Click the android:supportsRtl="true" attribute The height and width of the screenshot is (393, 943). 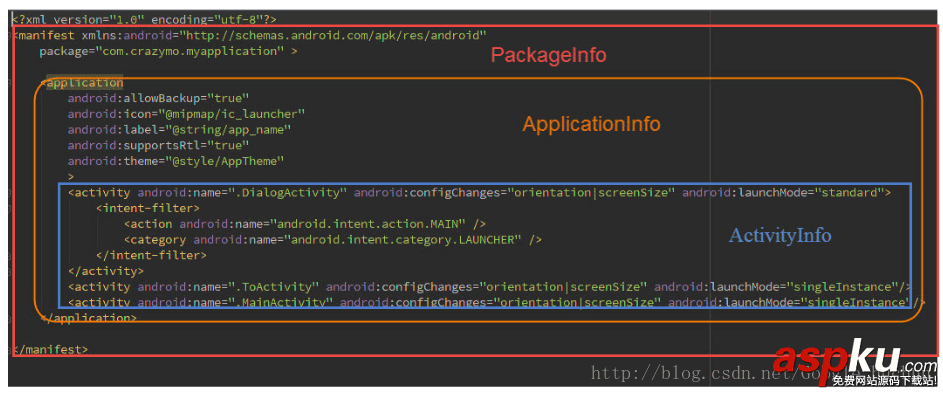tap(158, 145)
